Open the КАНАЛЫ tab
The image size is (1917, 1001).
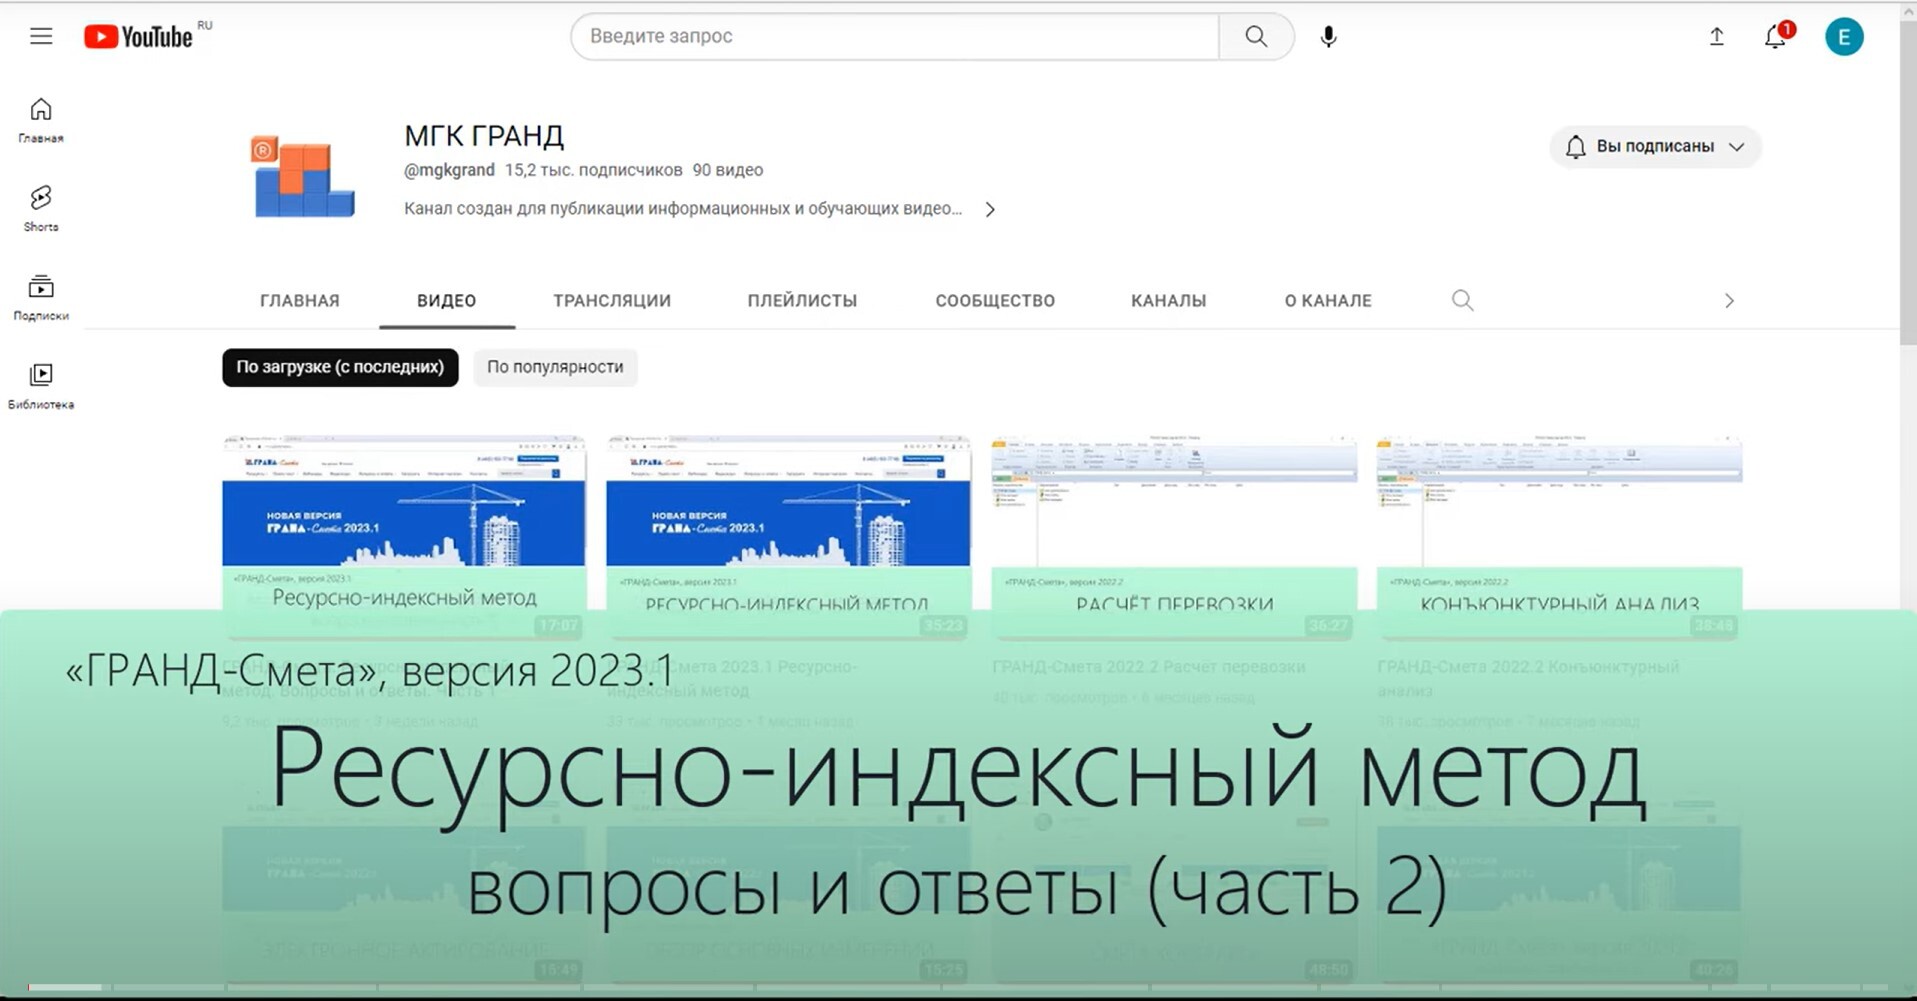[1168, 301]
